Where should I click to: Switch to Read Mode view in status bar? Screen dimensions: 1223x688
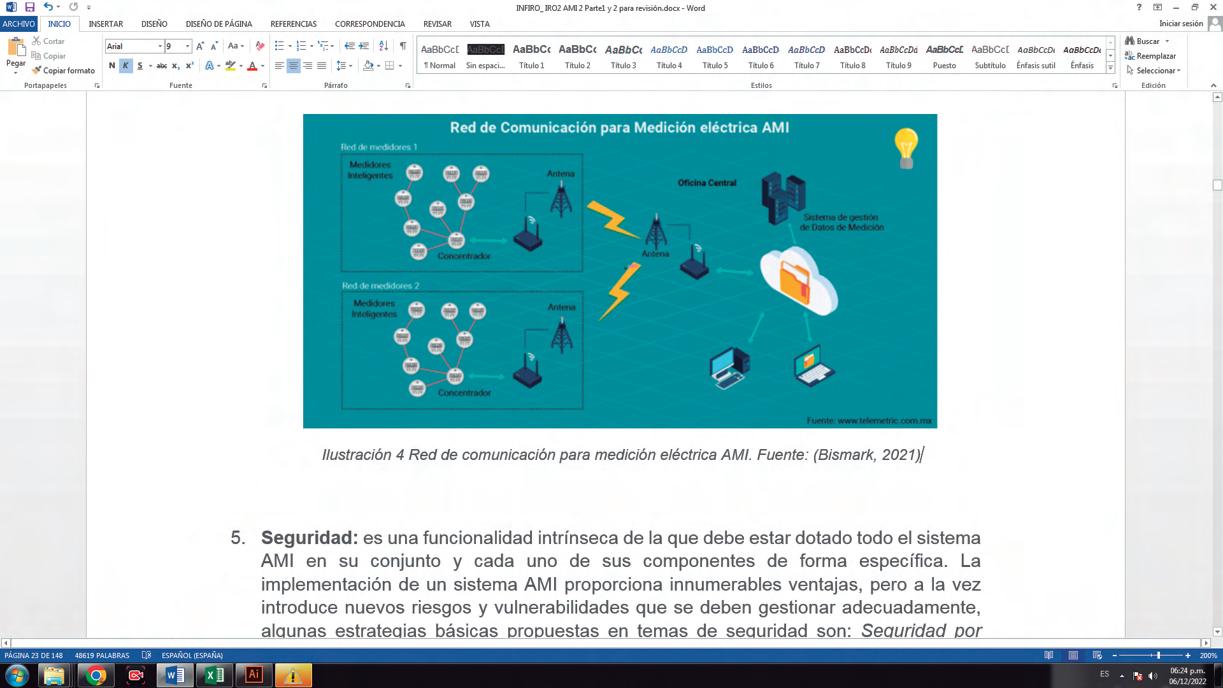(1049, 655)
